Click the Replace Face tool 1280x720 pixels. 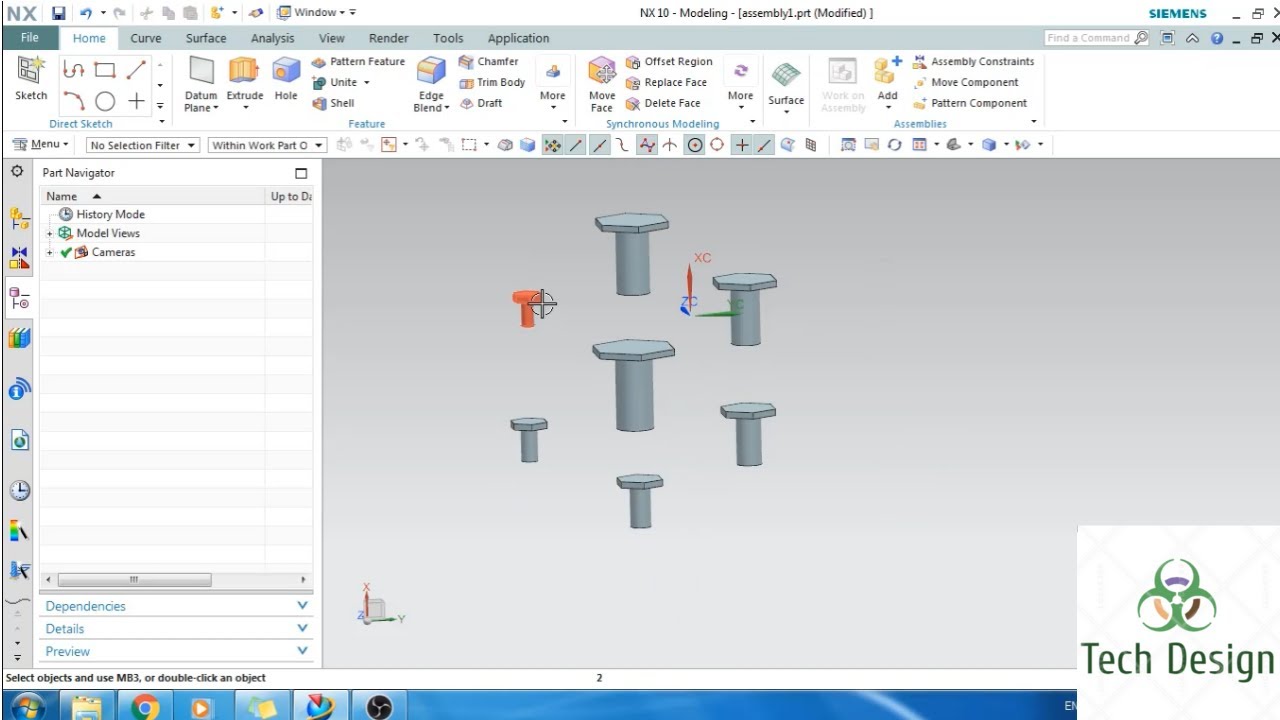tap(666, 82)
